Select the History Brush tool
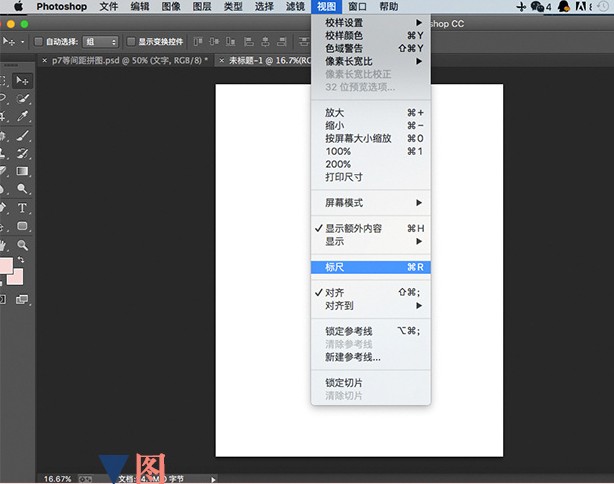 23,153
